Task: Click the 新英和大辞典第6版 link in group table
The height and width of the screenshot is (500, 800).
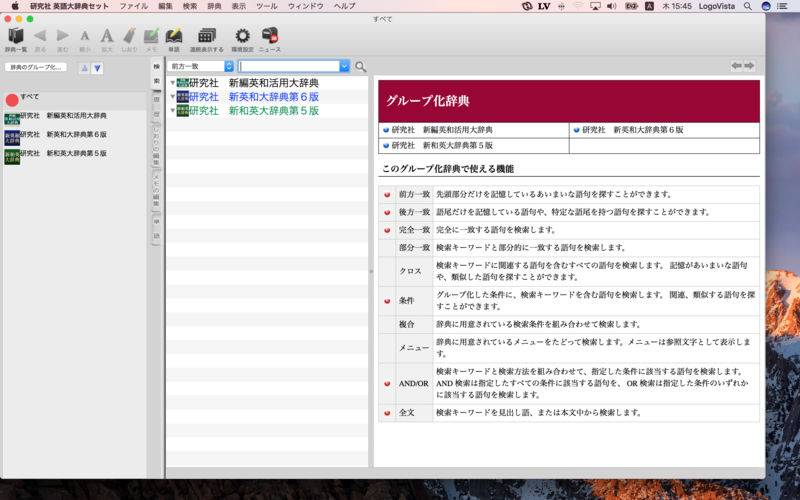Action: [x=633, y=130]
